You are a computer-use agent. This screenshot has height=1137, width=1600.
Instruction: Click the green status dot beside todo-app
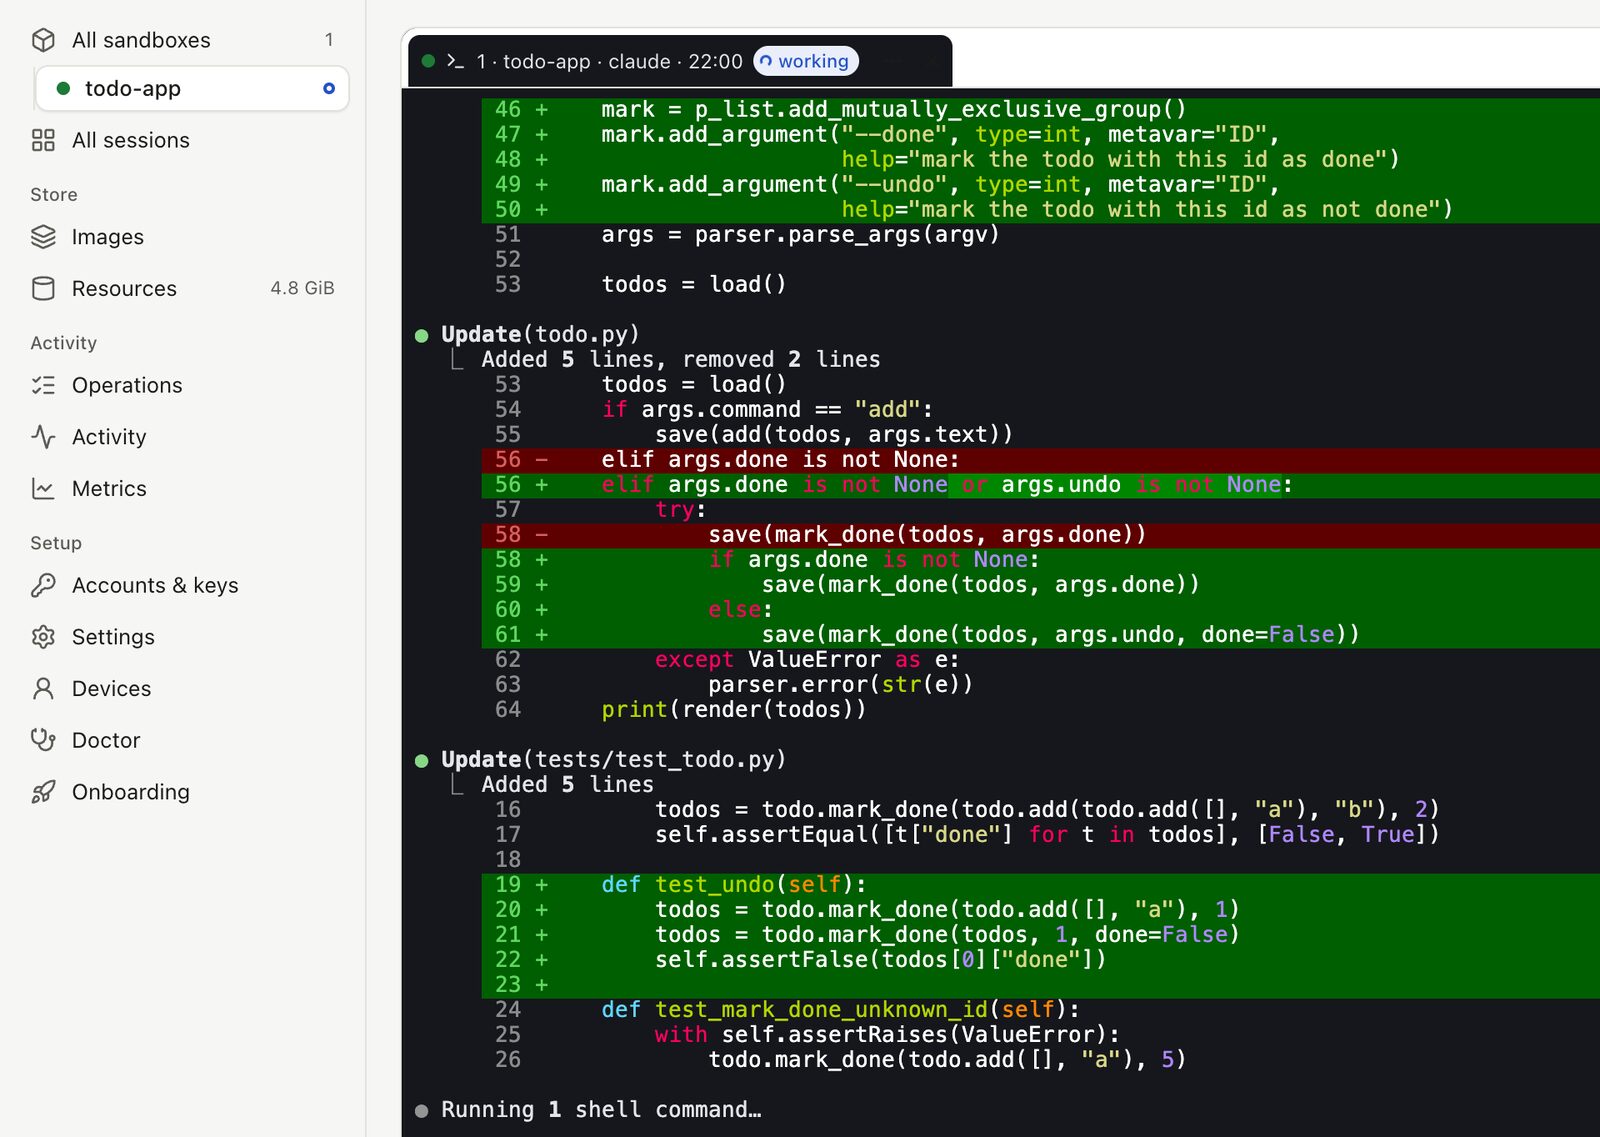click(x=63, y=88)
